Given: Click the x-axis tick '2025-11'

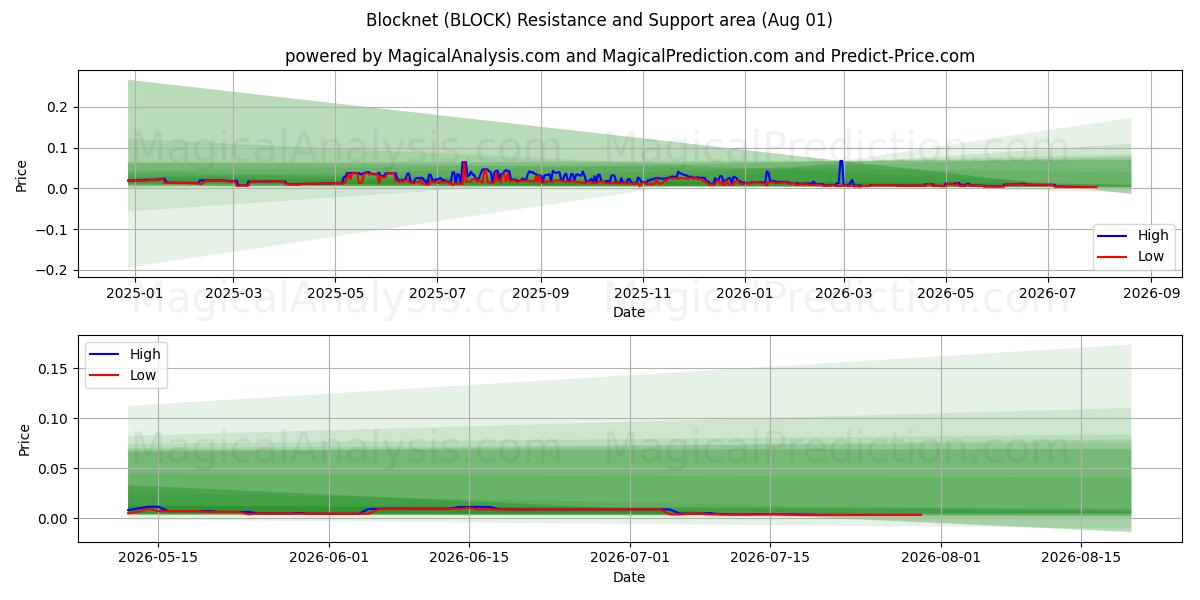Looking at the screenshot, I should pos(642,294).
